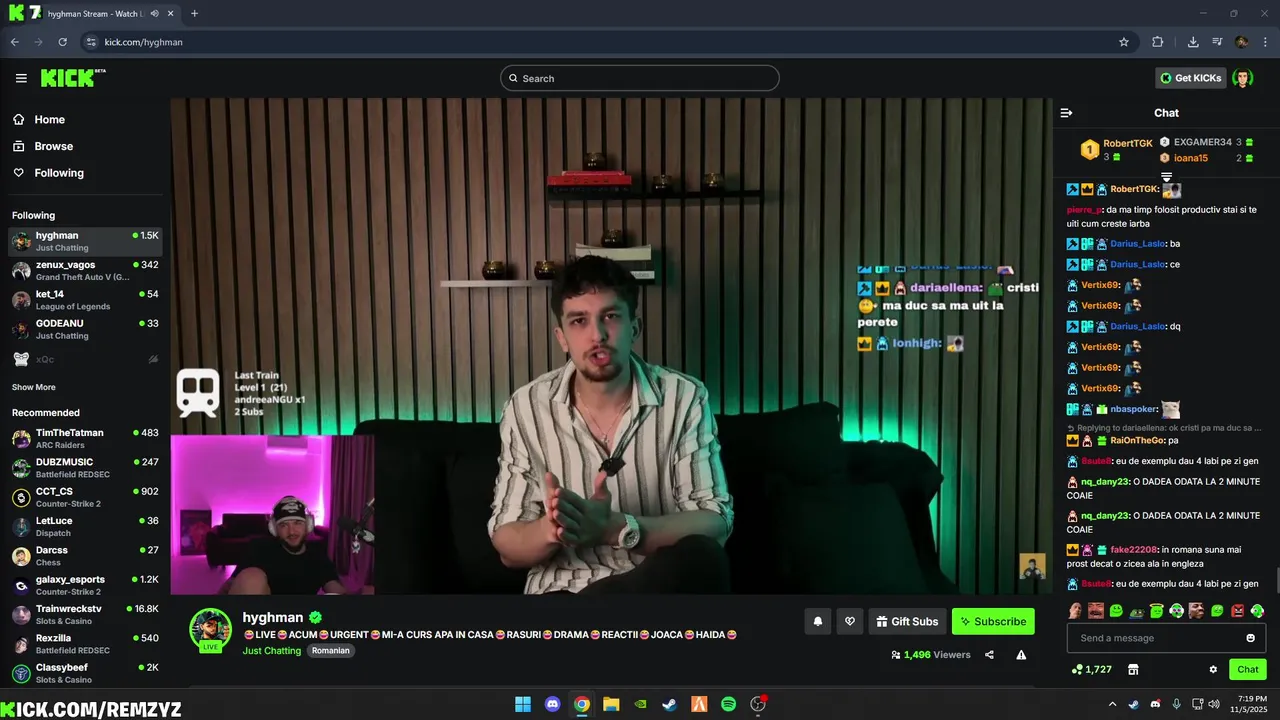Go back in Chrome browser

15,42
